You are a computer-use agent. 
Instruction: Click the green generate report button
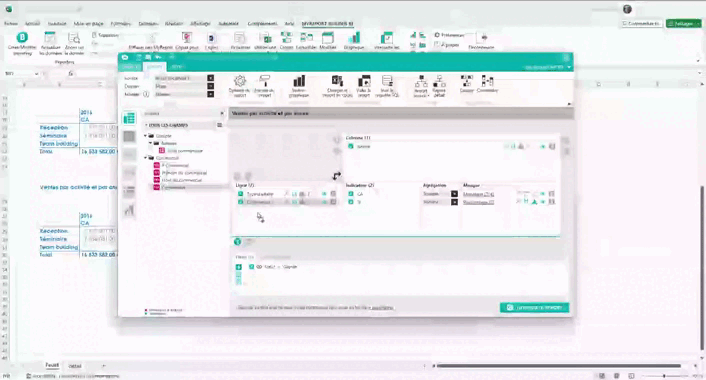point(534,308)
